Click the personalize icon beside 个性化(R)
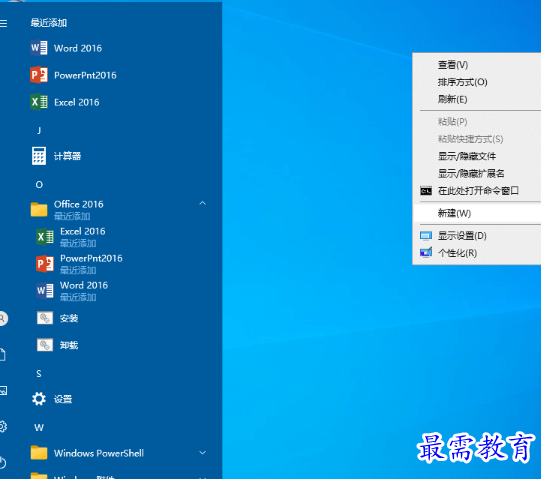 (426, 253)
